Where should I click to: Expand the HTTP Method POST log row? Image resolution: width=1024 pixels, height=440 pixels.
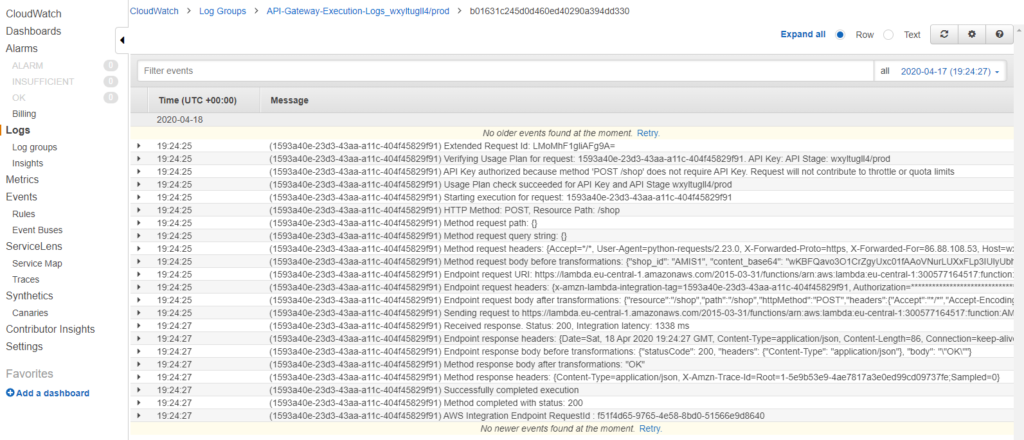tap(139, 210)
